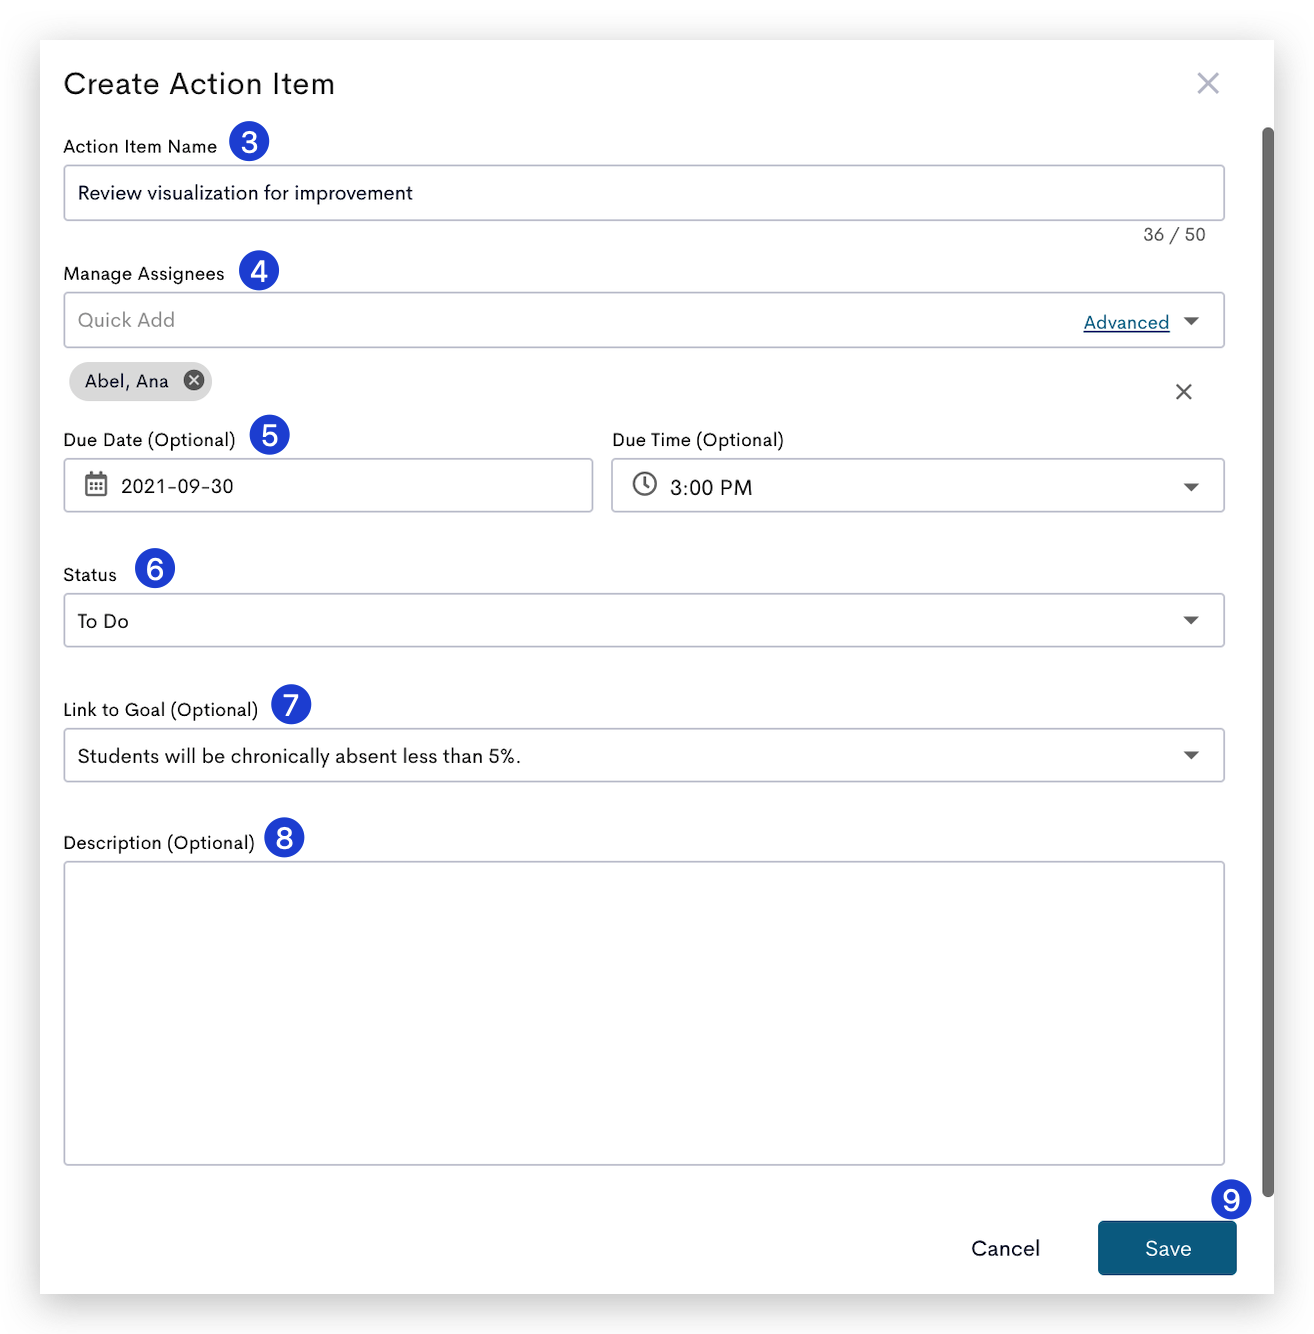This screenshot has width=1314, height=1334.
Task: Focus the Quick Add assignee field
Action: tap(570, 320)
